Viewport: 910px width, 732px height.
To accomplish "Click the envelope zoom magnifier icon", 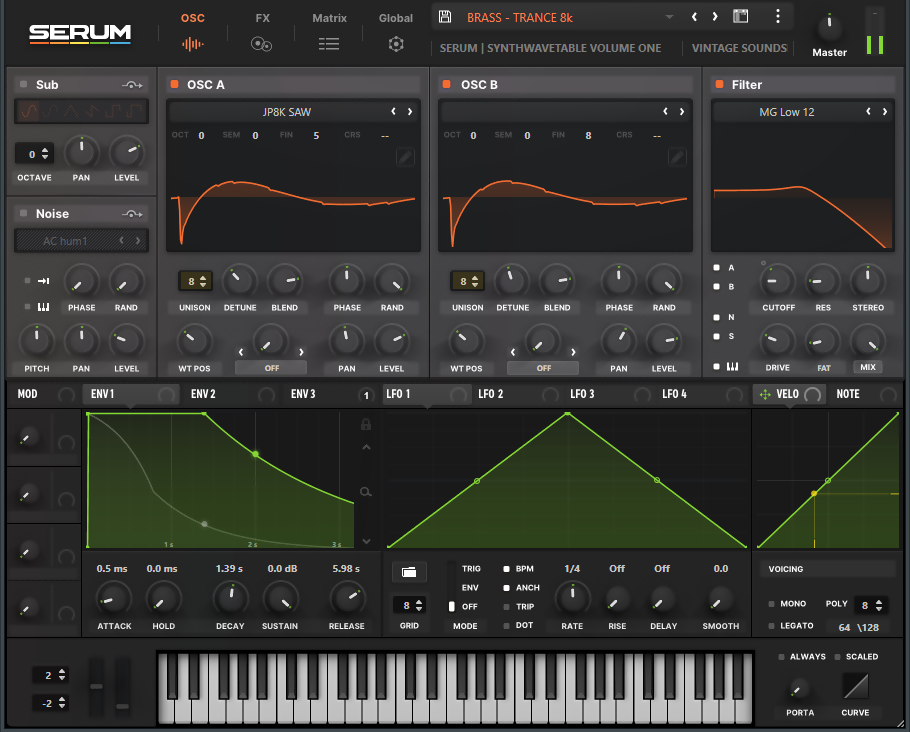I will 366,492.
